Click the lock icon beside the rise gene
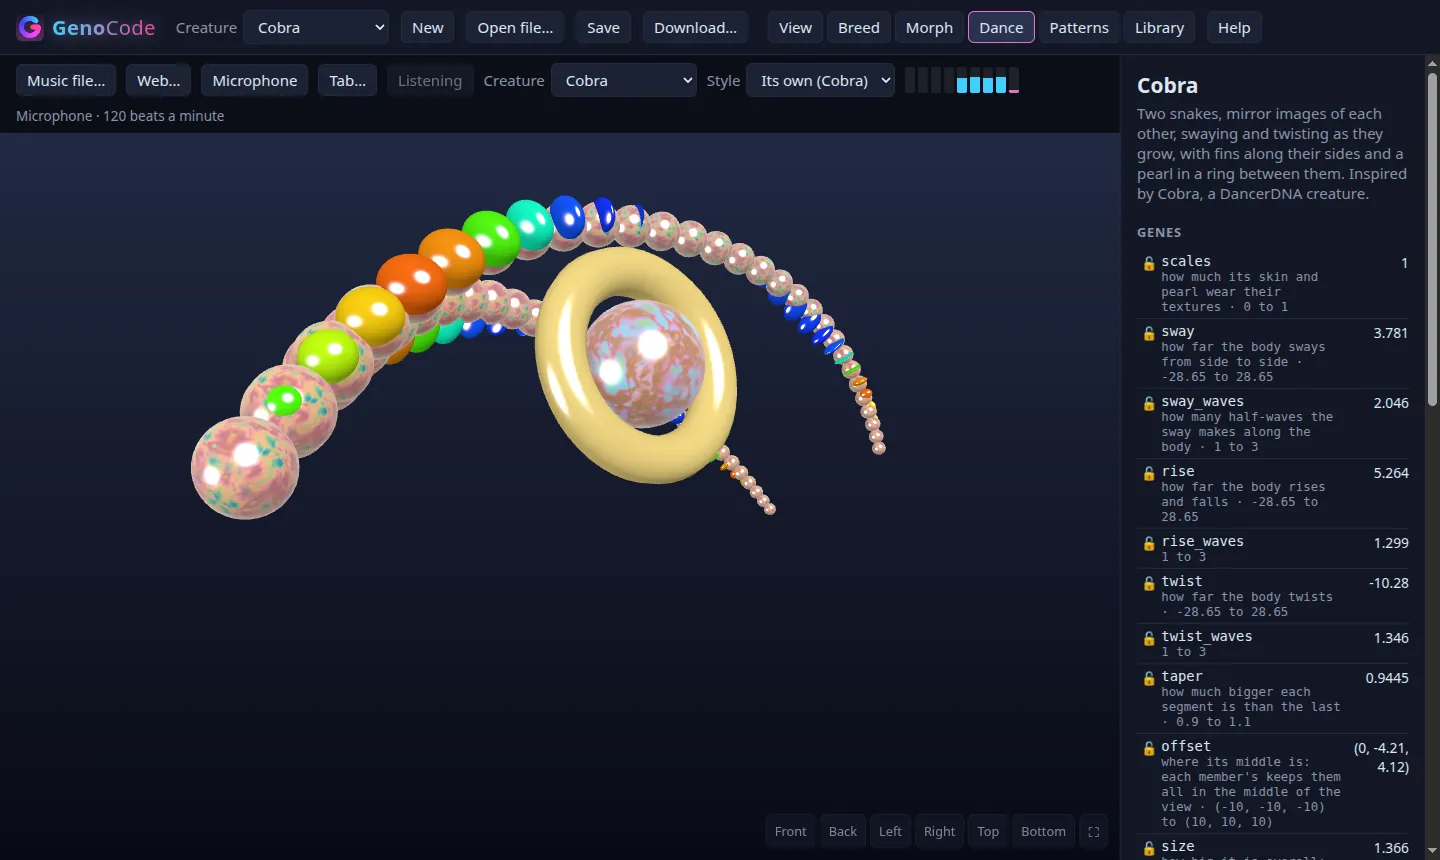 click(1149, 473)
